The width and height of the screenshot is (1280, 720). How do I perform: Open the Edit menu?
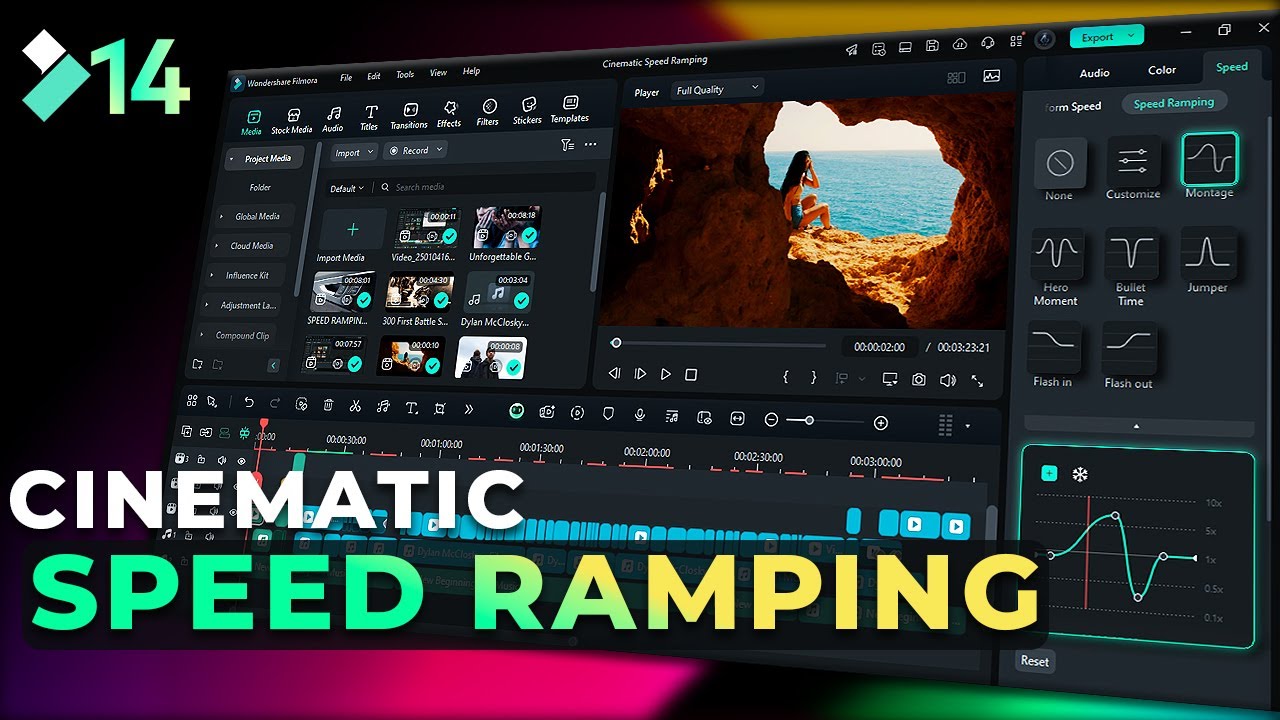pyautogui.click(x=374, y=76)
